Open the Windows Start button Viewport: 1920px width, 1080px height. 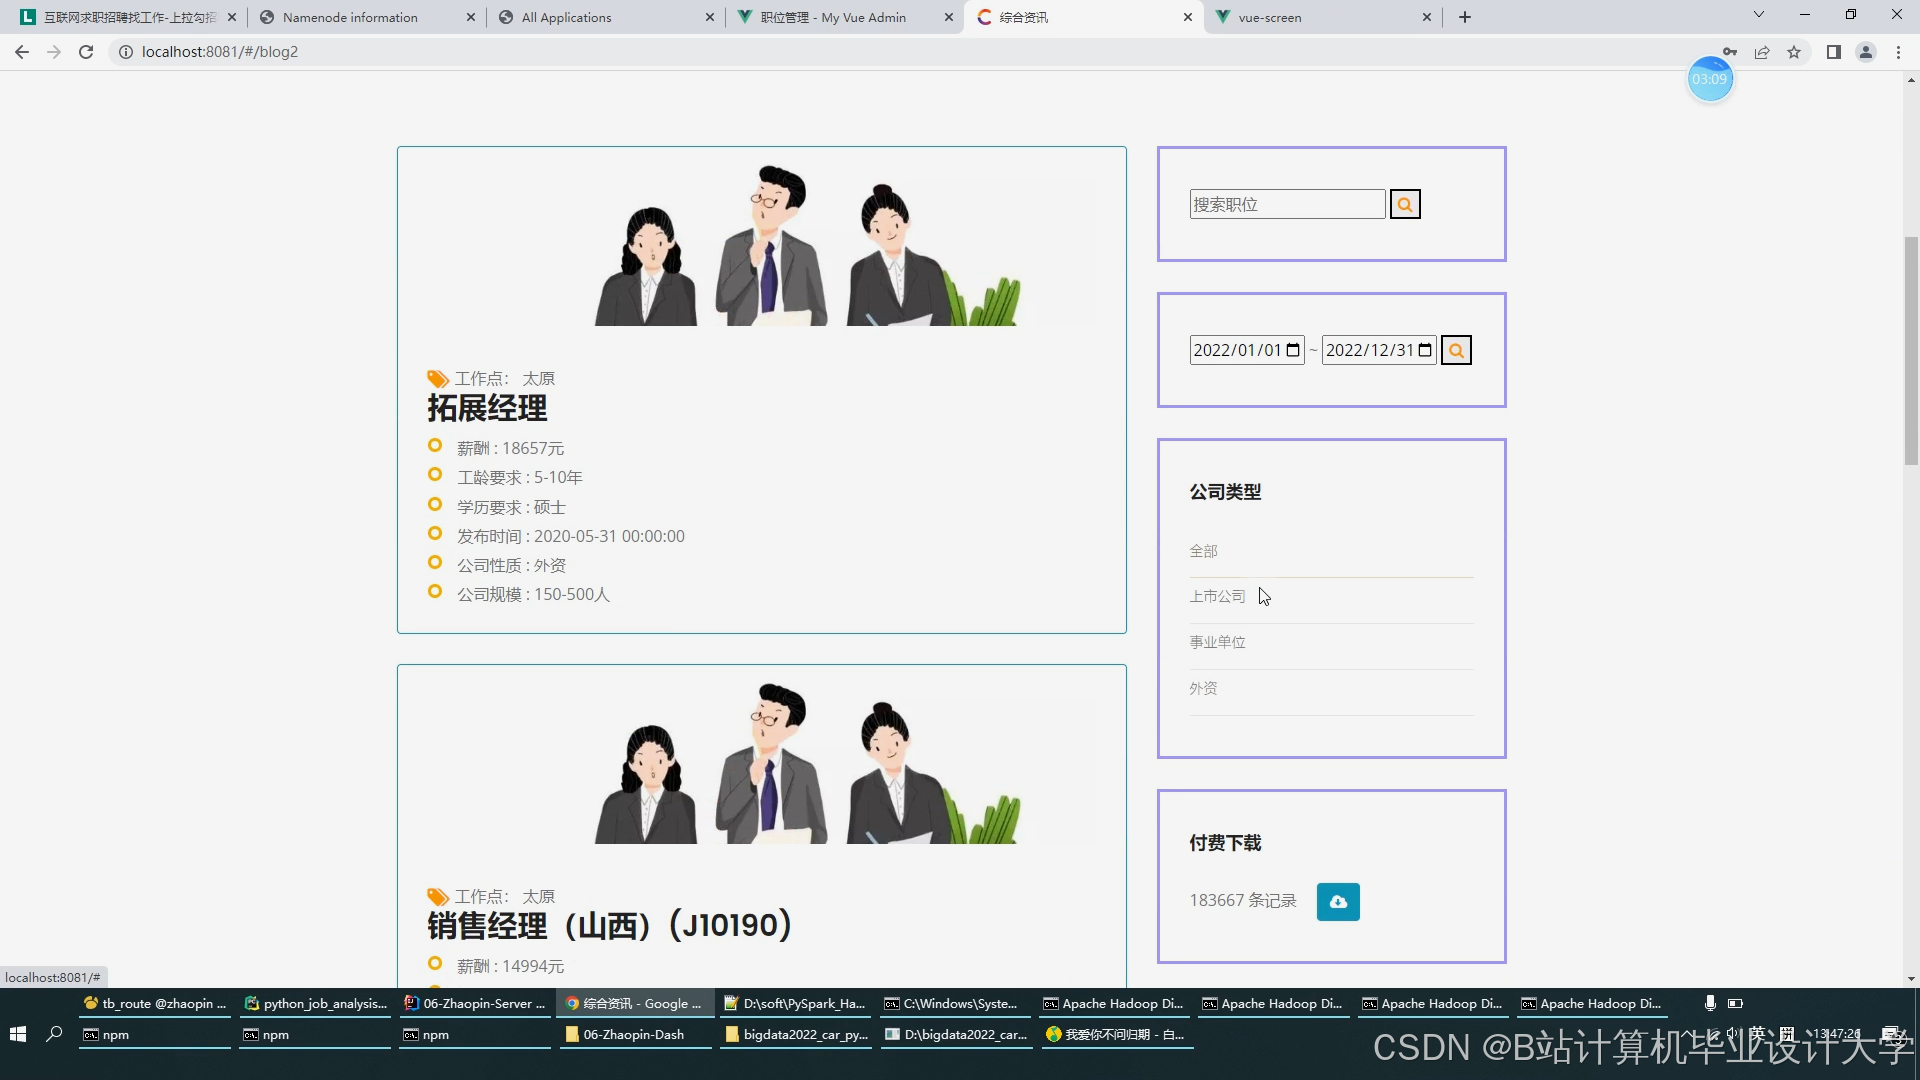point(18,1034)
